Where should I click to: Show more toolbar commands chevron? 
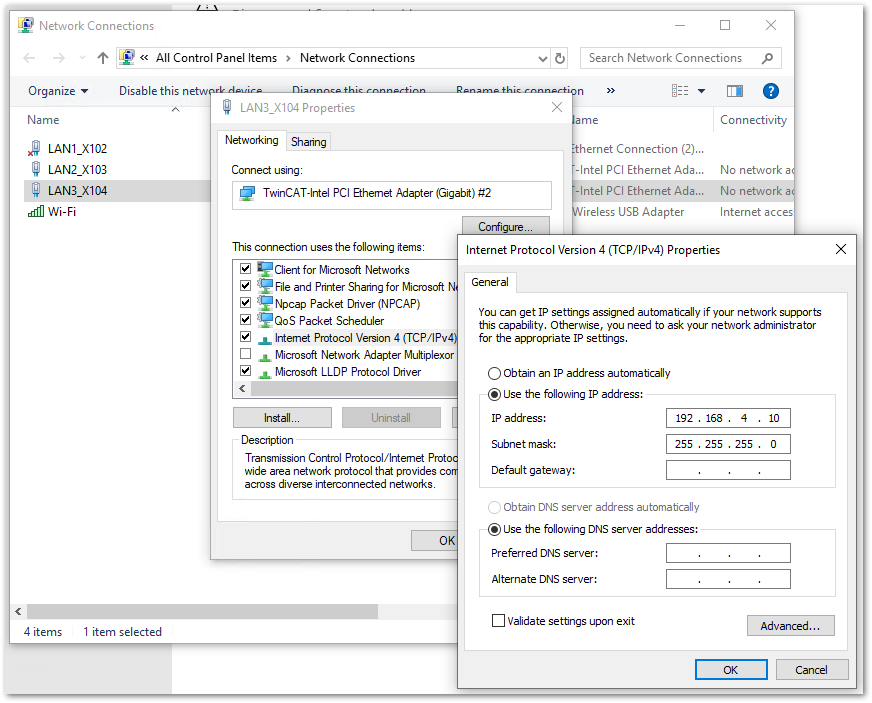pyautogui.click(x=611, y=91)
